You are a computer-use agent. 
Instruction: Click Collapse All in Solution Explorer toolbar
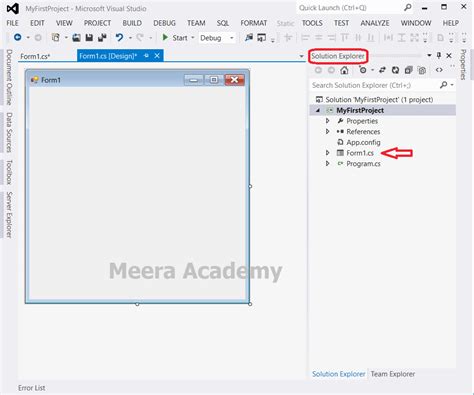point(409,70)
